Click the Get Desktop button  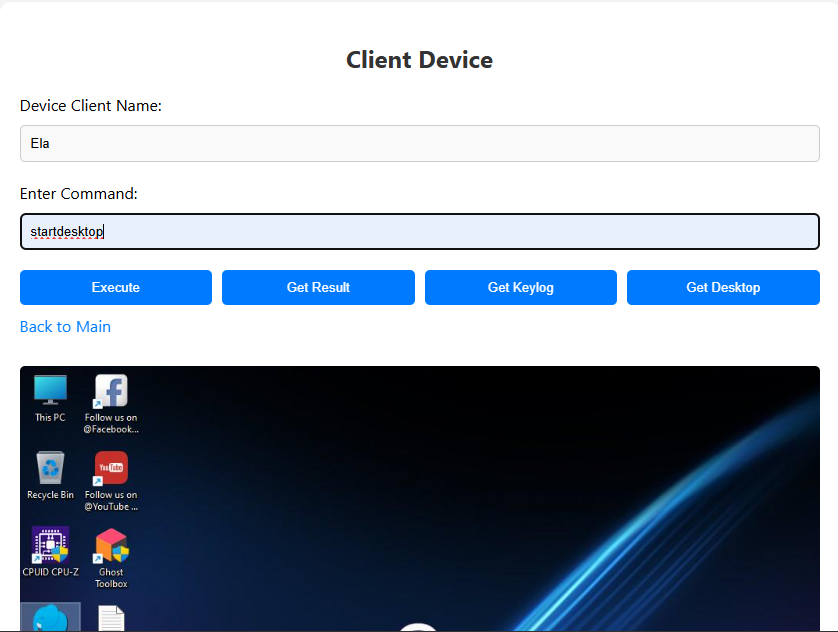point(723,287)
